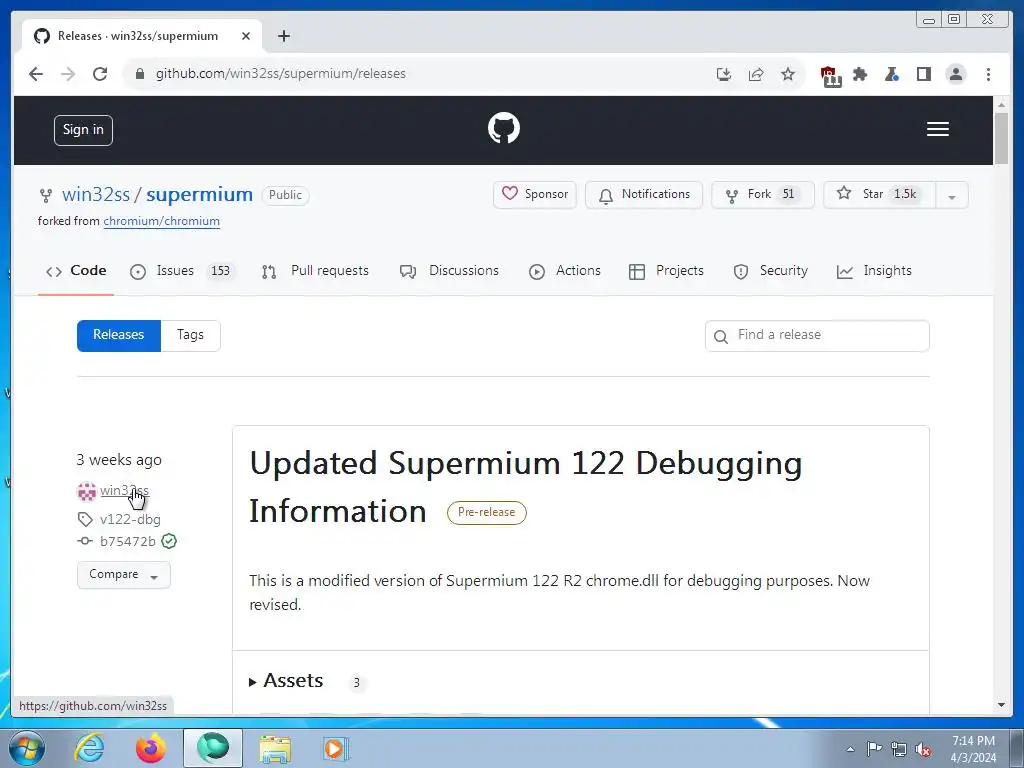Click the Find a release search field
This screenshot has width=1024, height=768.
click(x=817, y=336)
